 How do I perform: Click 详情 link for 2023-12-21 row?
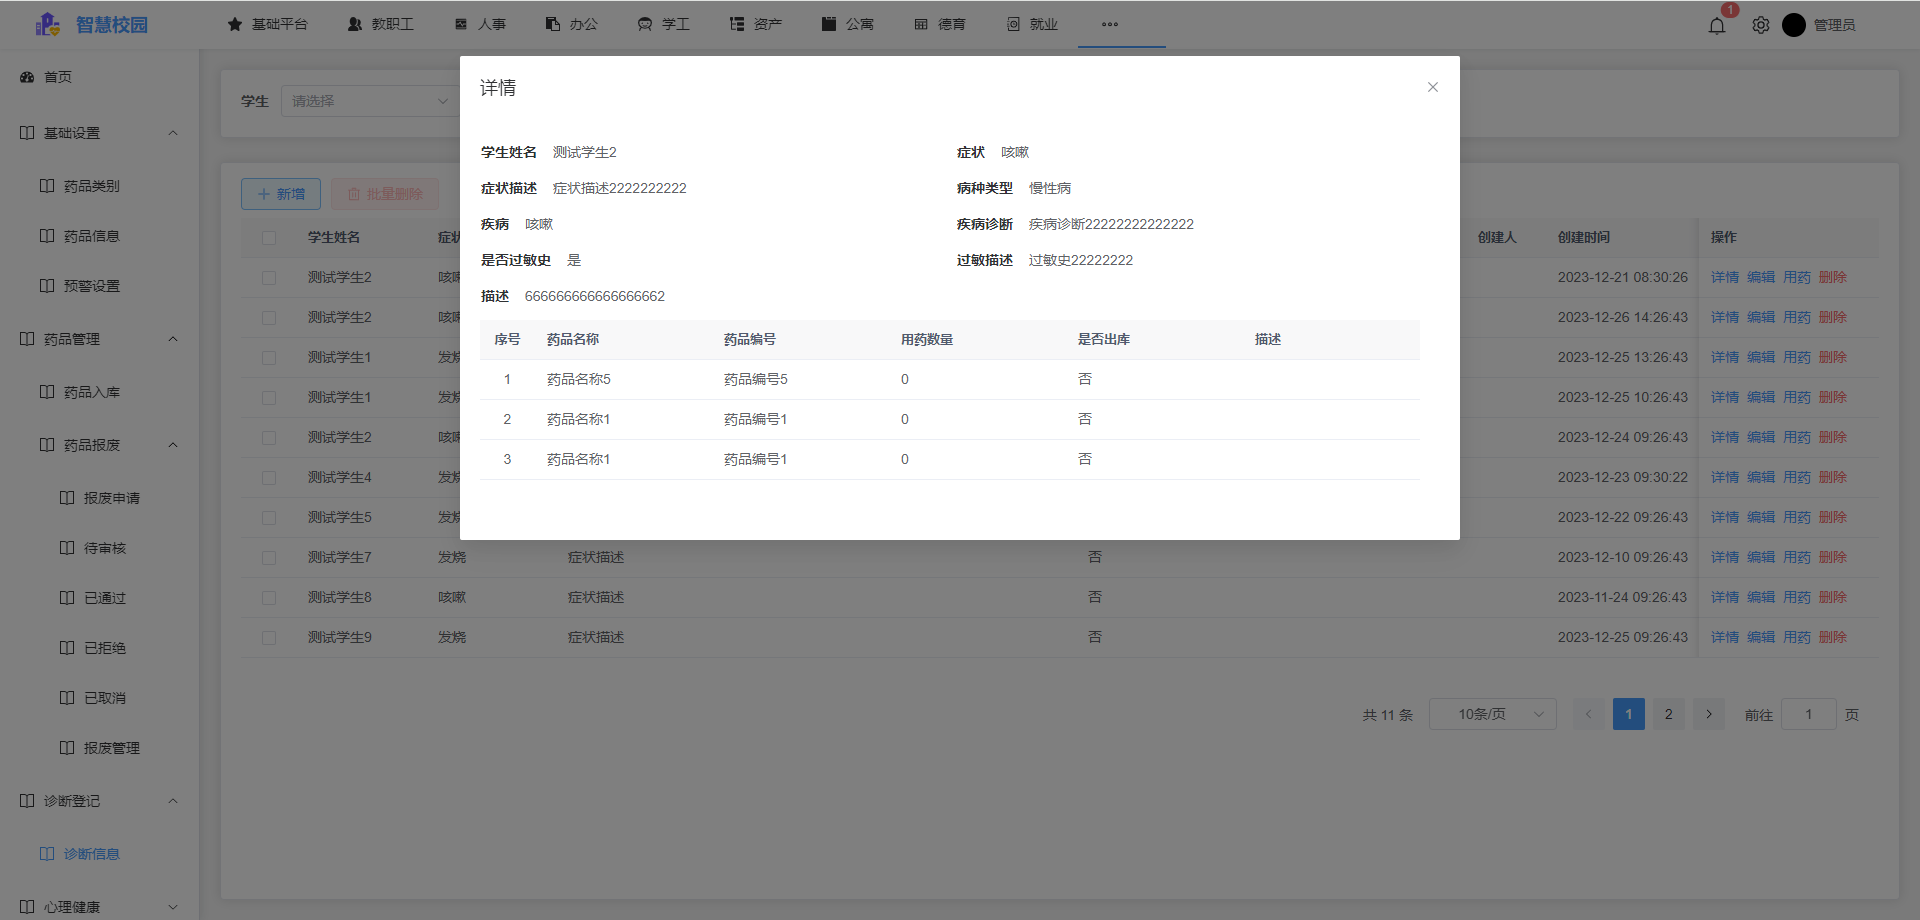tap(1724, 277)
